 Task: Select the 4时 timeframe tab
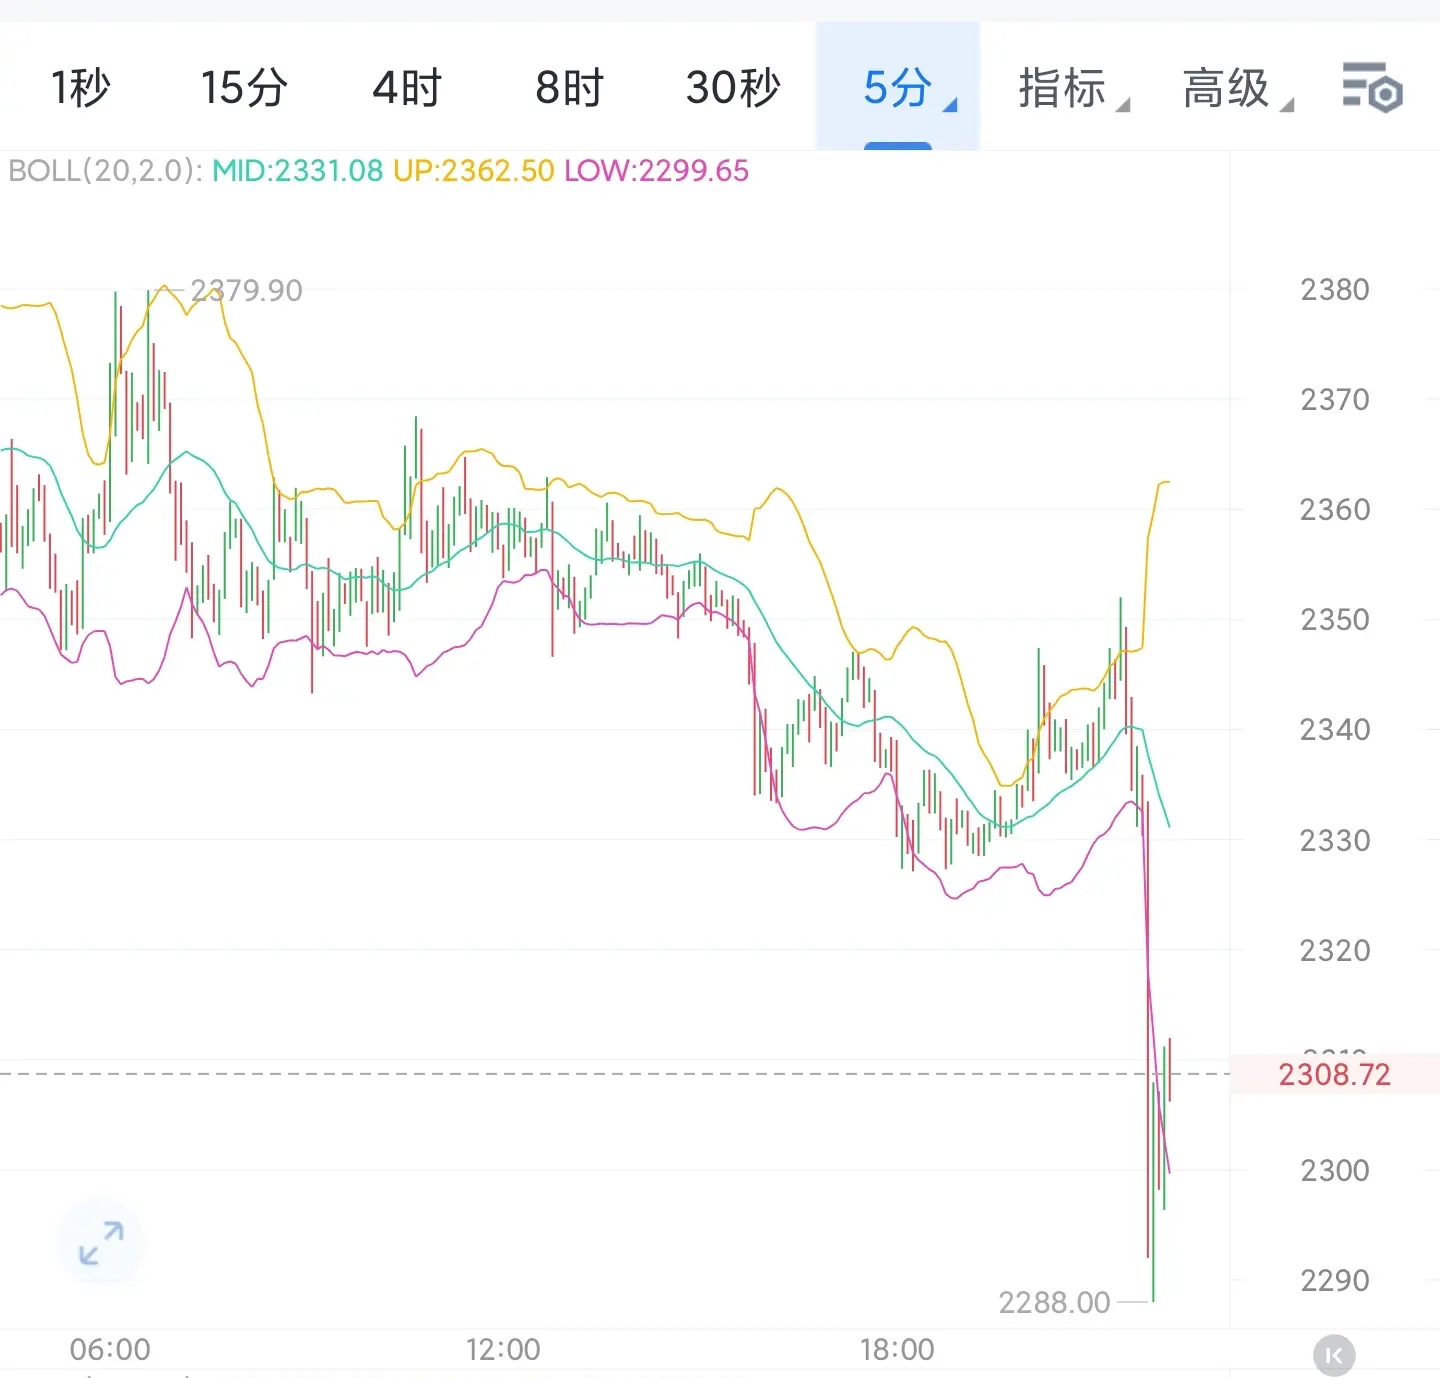[407, 87]
